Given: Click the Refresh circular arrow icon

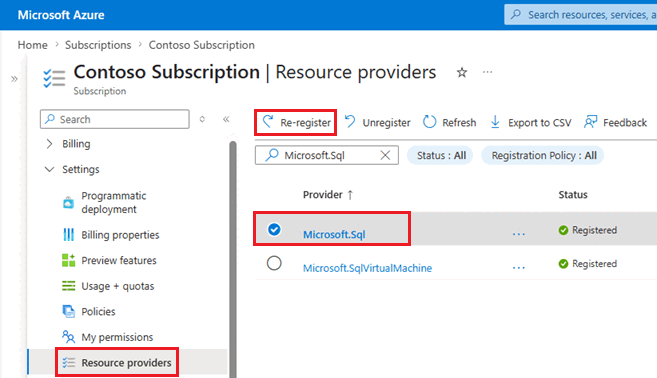Looking at the screenshot, I should [429, 122].
